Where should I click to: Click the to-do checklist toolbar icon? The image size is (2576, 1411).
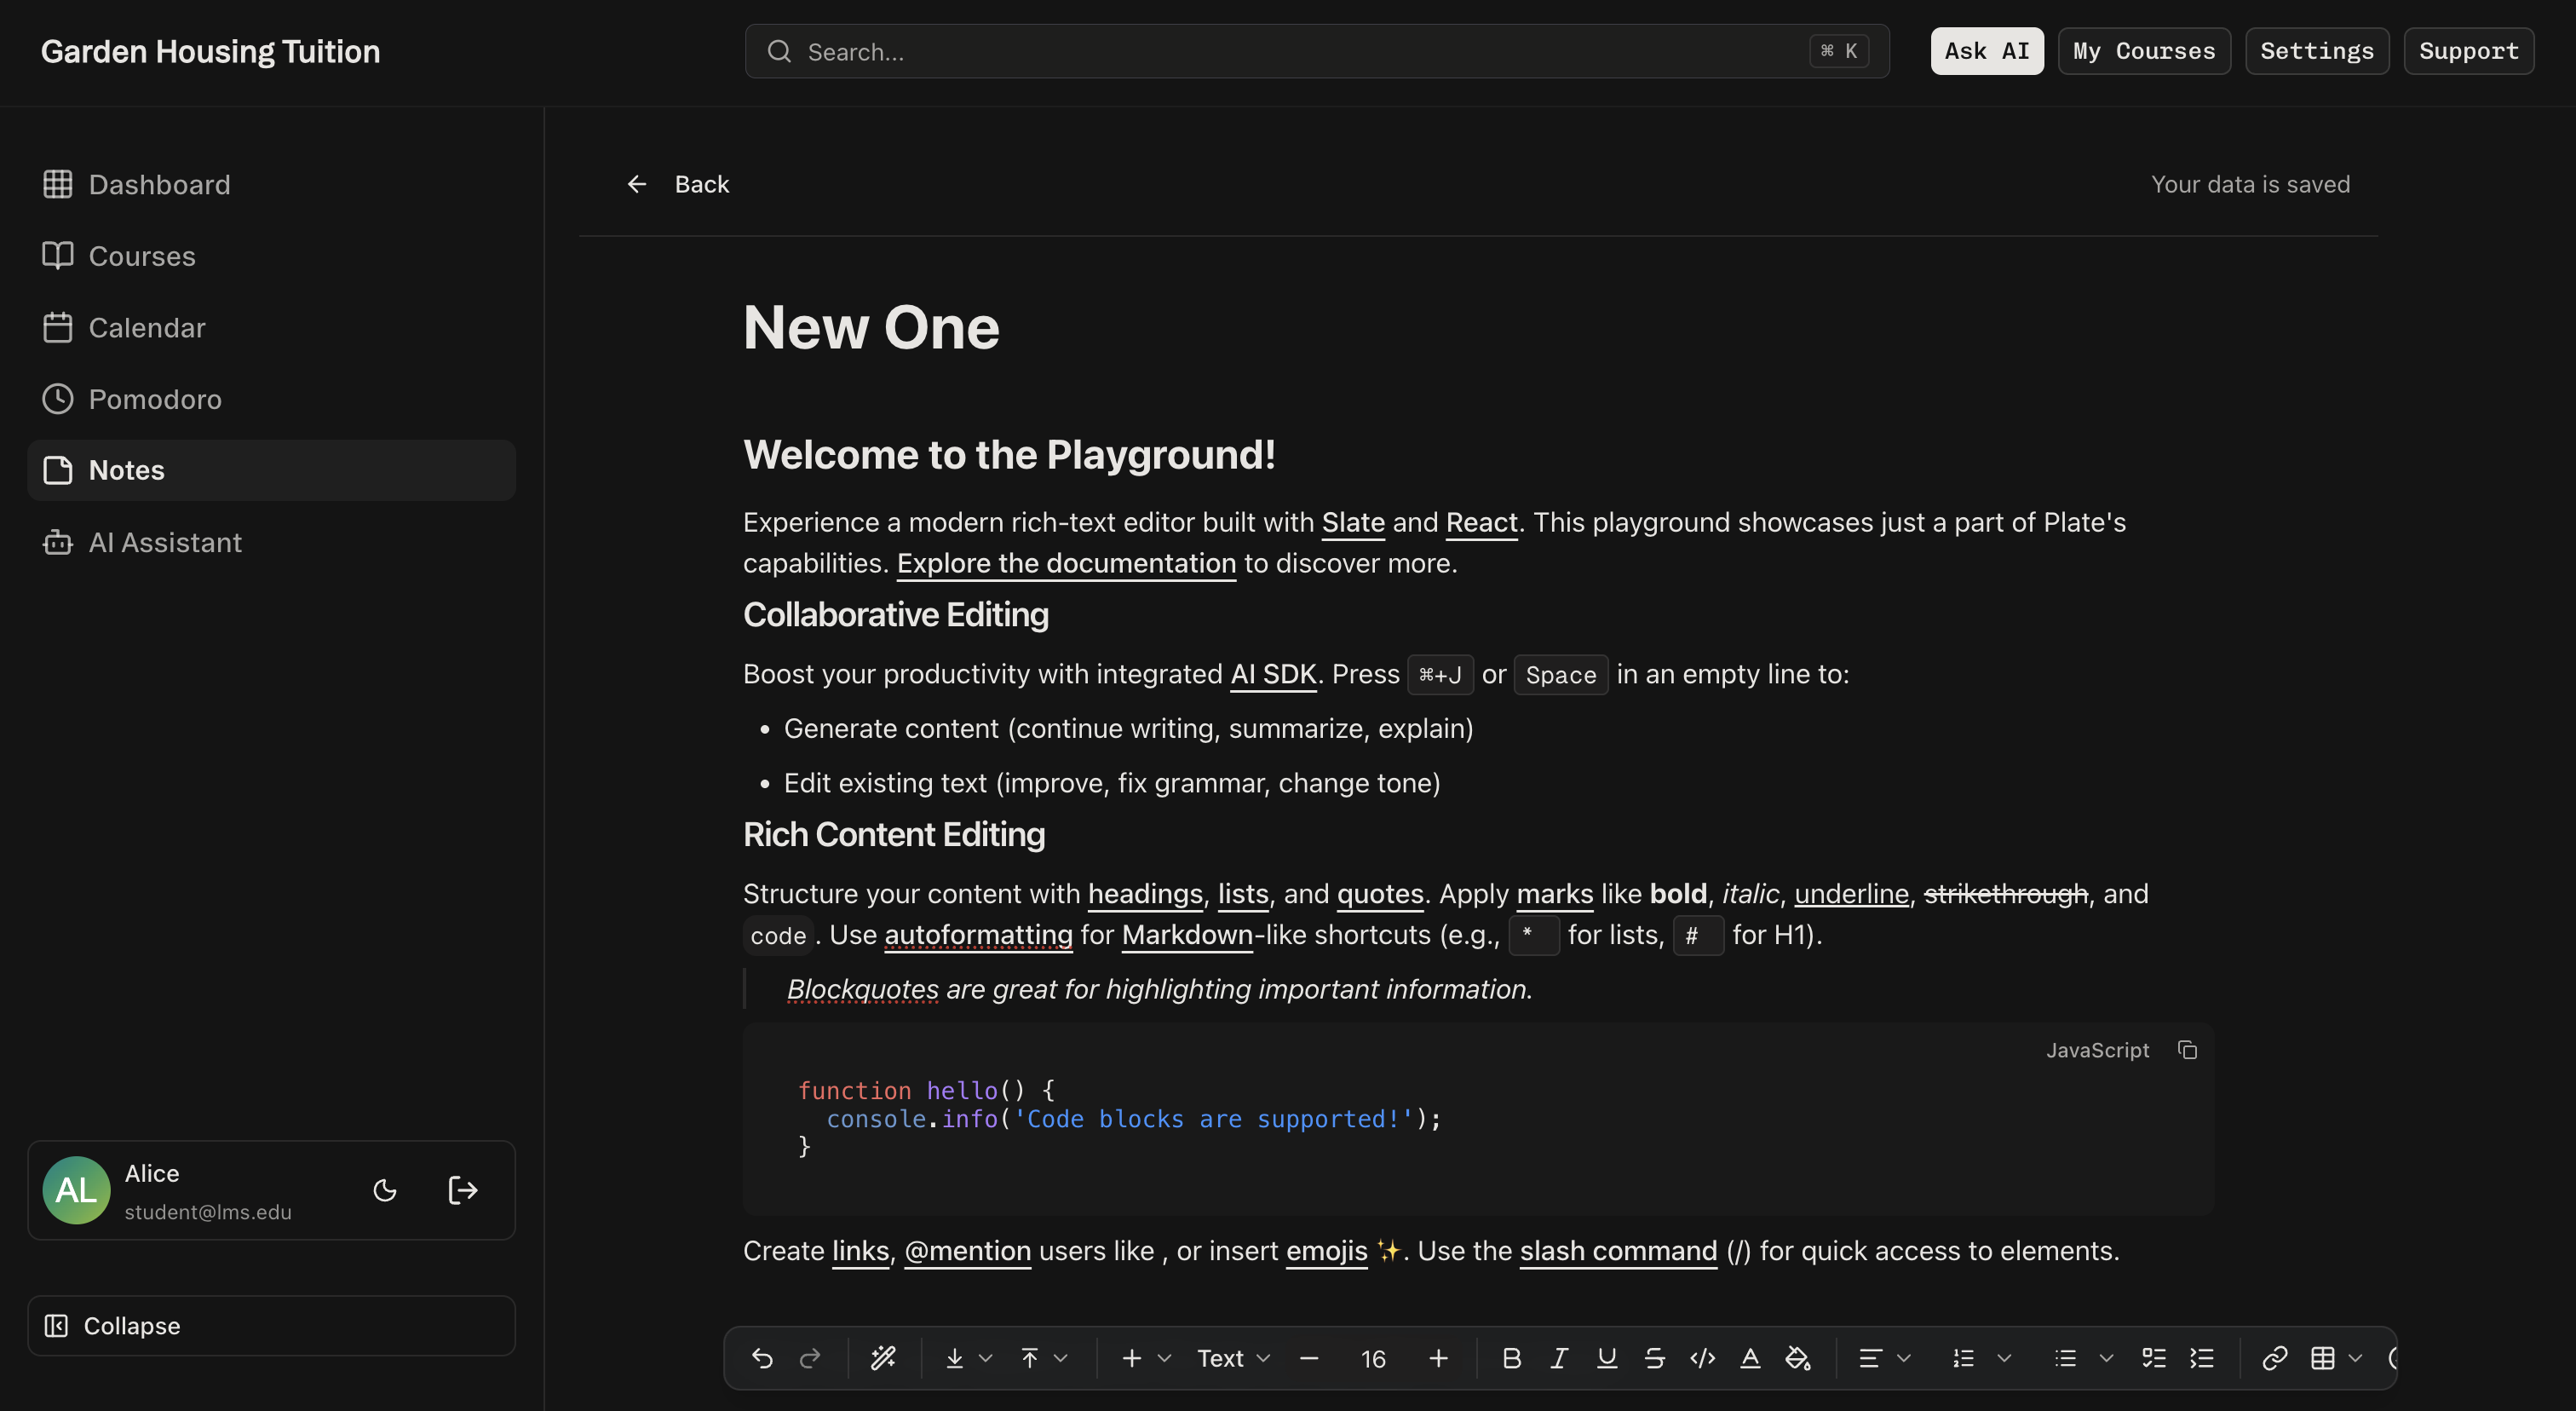(x=2153, y=1358)
